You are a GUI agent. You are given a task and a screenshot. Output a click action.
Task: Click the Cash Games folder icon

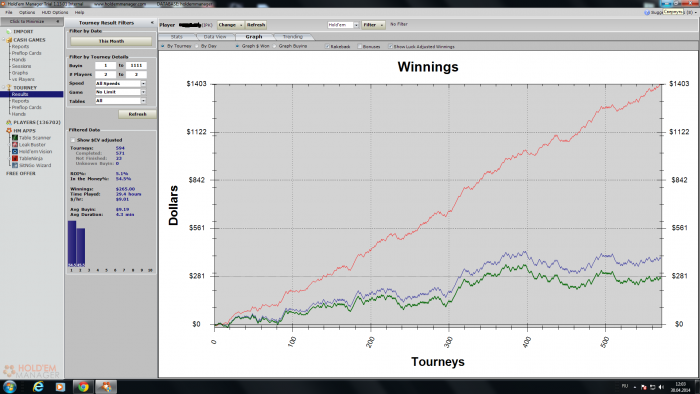tap(9, 40)
